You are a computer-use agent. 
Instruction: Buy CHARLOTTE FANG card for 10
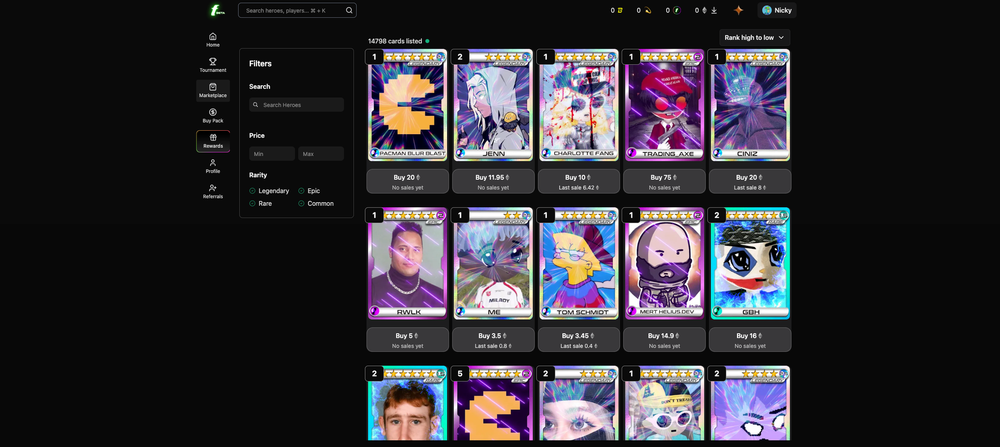pyautogui.click(x=578, y=181)
